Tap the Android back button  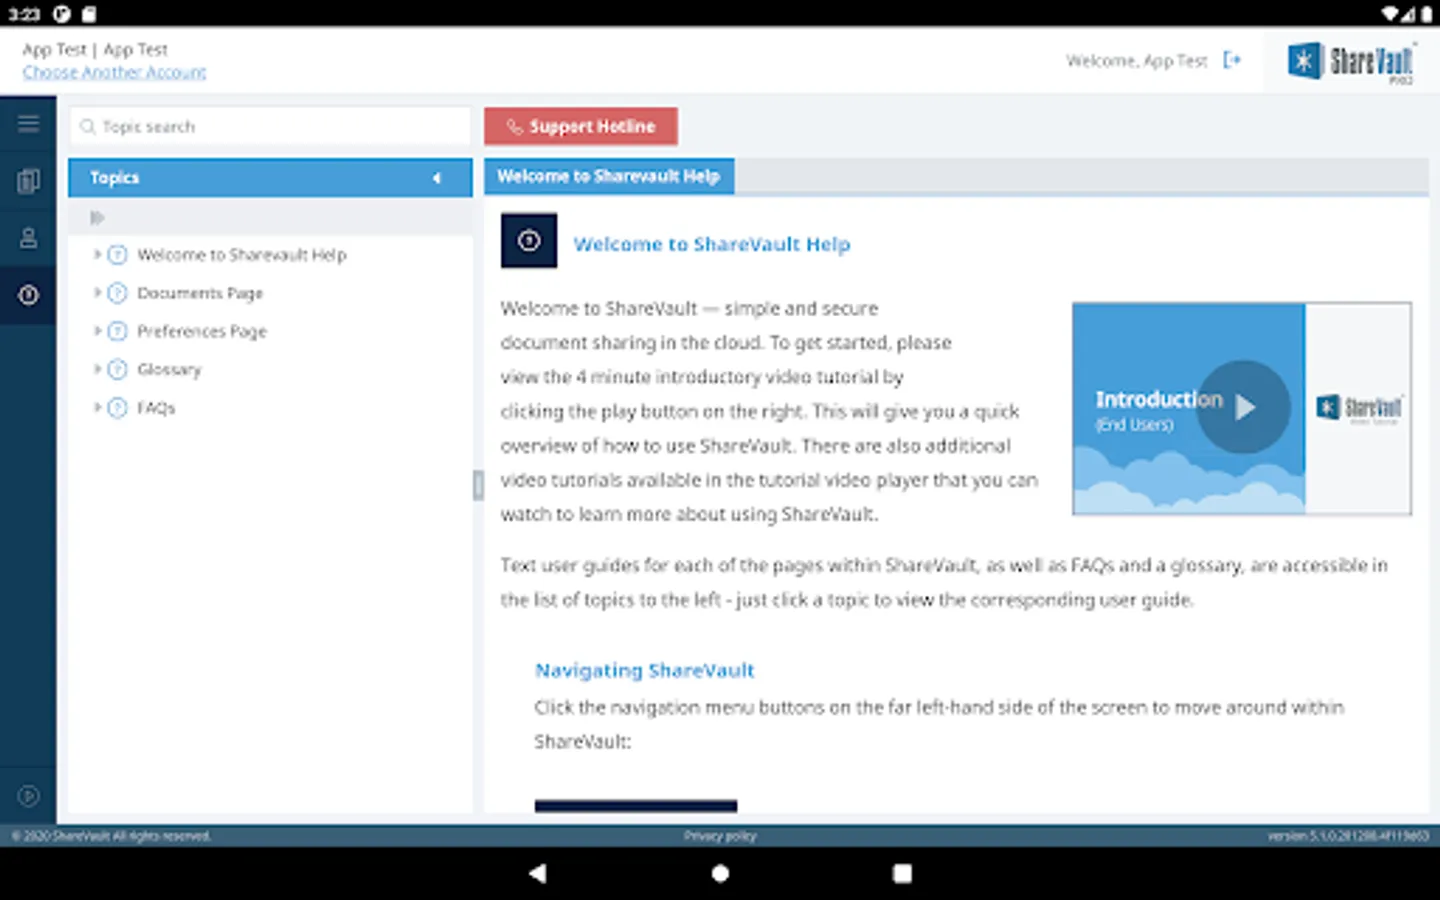click(537, 873)
